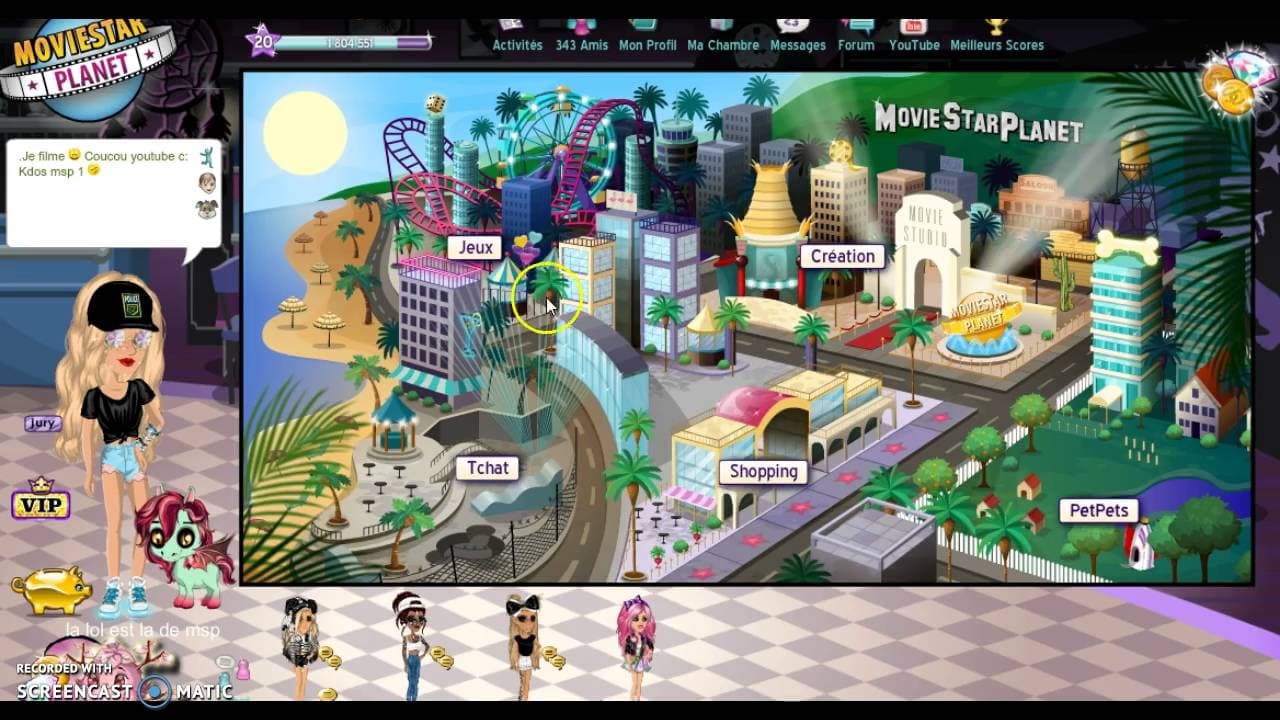Select the avatar with Mickey ears hat
1280x720 pixels.
300,646
